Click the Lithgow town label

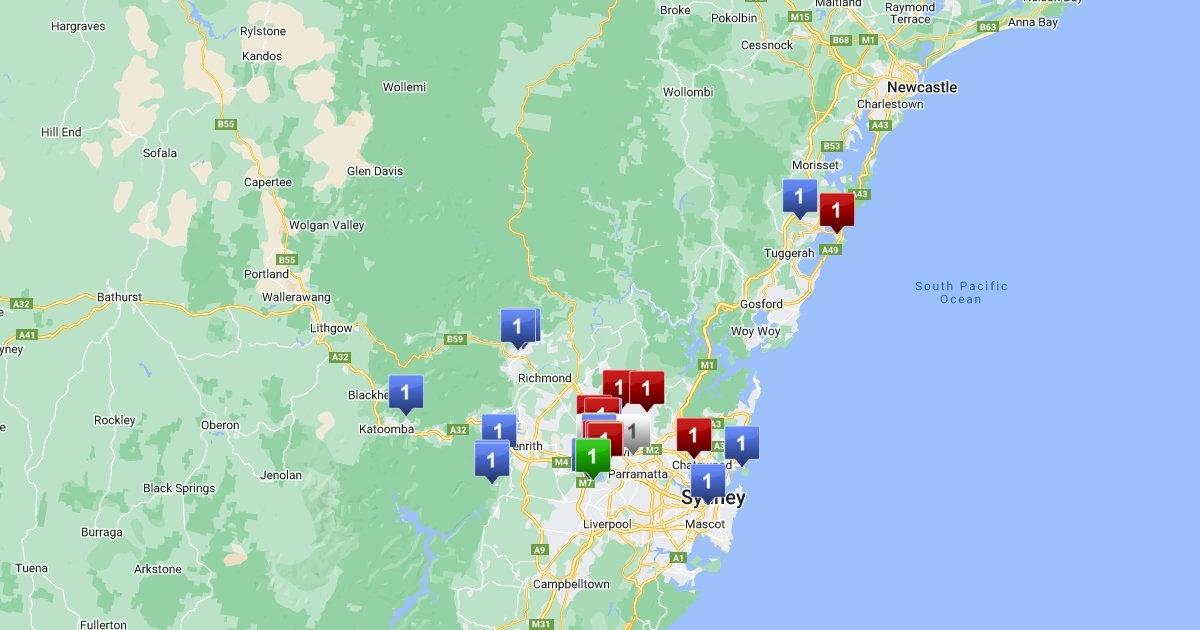[x=331, y=328]
